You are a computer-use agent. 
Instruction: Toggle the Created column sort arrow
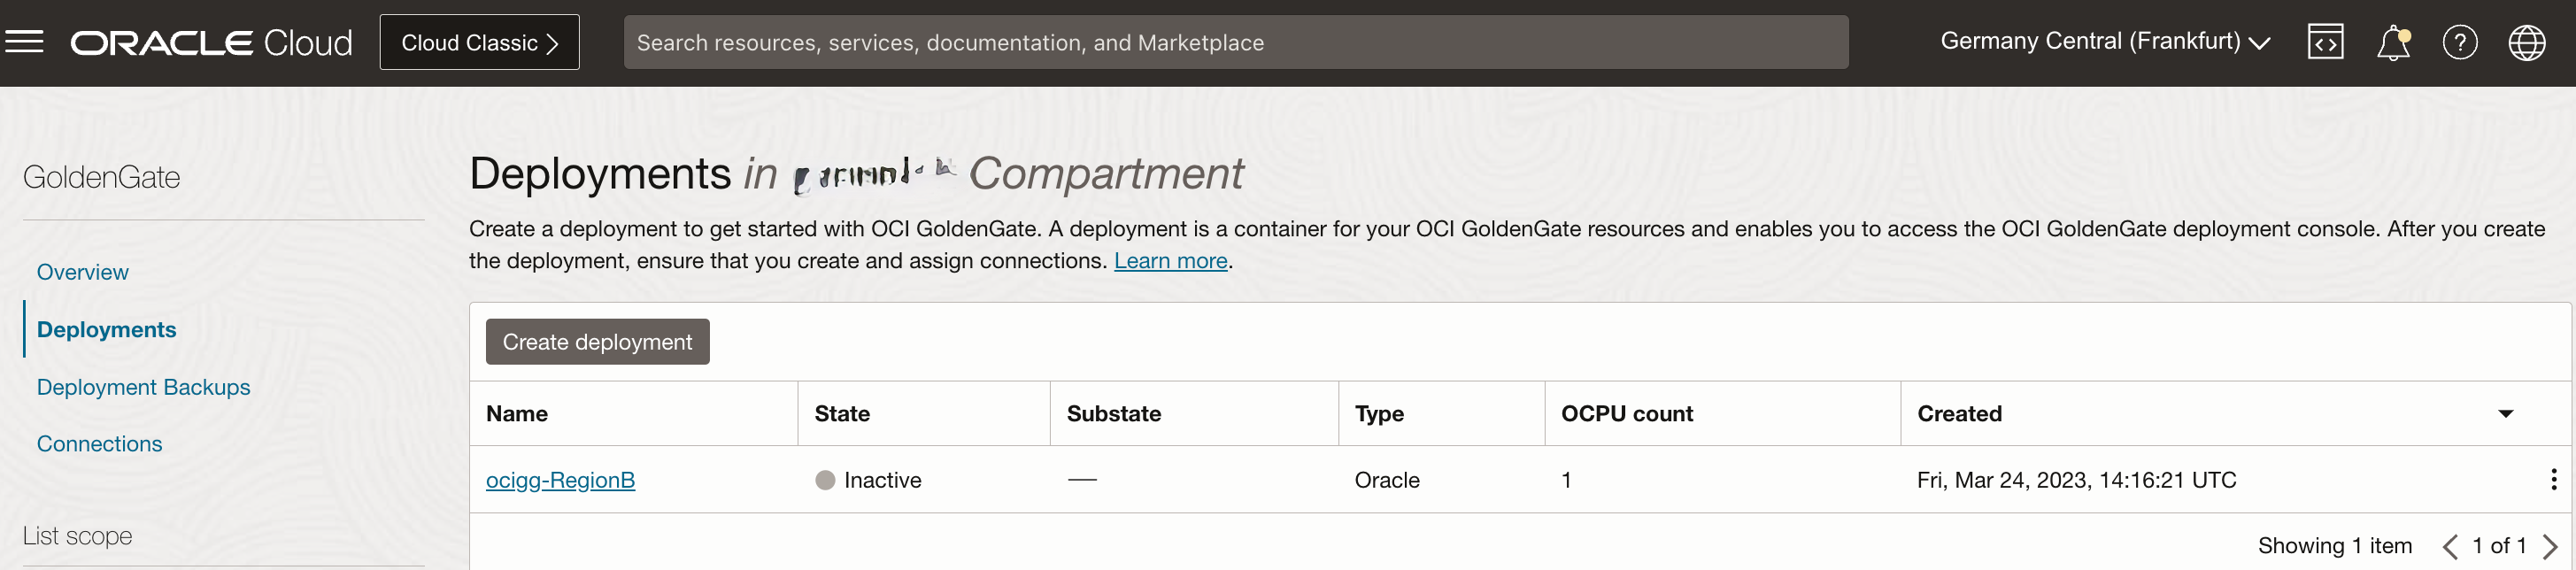[2505, 413]
